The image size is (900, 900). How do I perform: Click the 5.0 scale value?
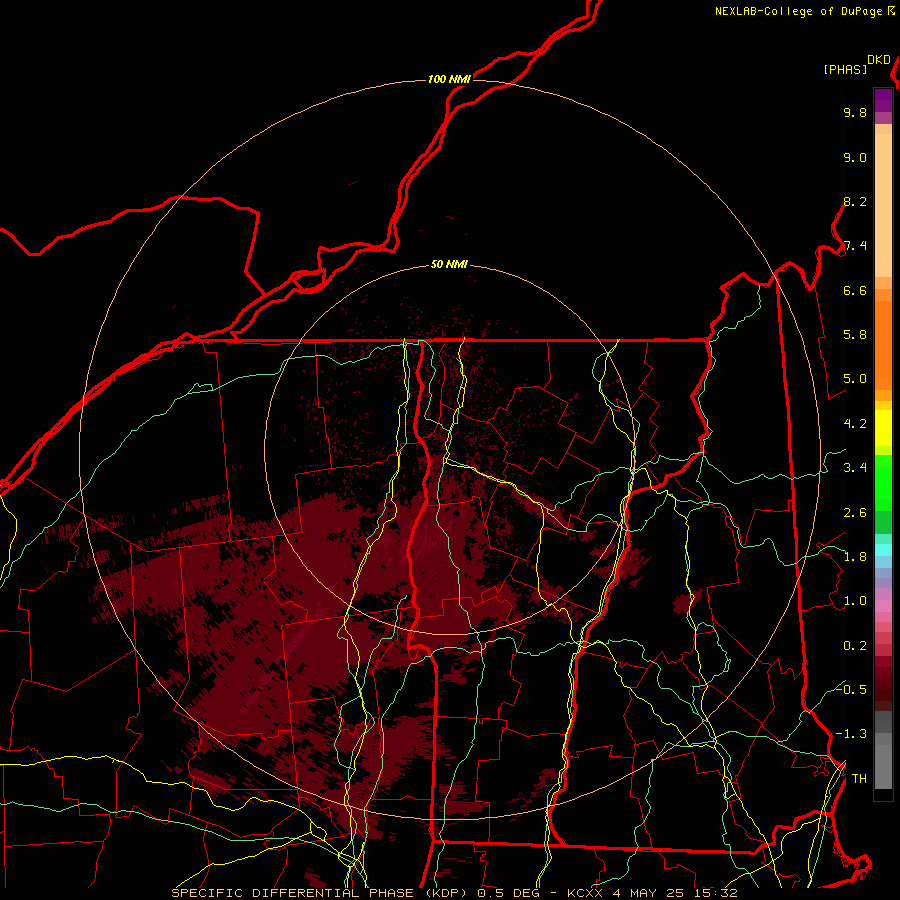(855, 379)
